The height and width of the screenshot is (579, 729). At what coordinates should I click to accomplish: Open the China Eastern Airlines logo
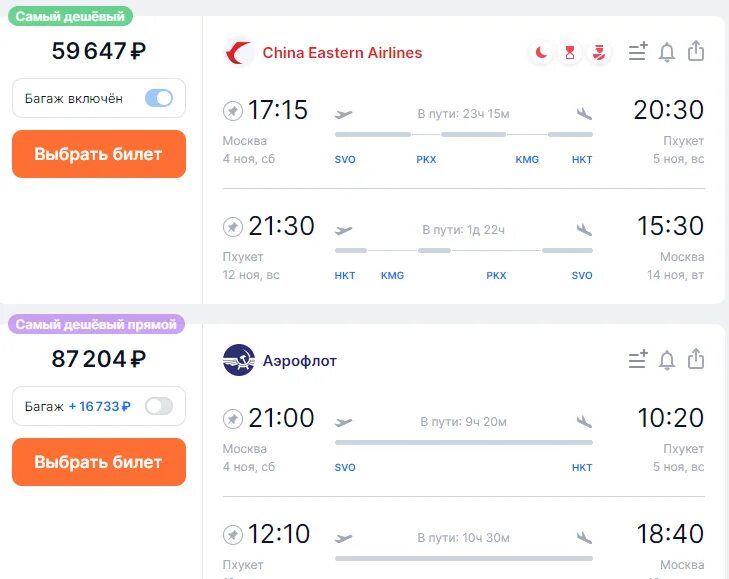click(x=239, y=53)
